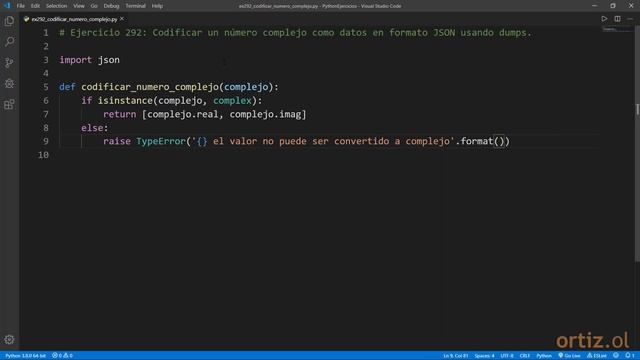Click the VS Code logo icon
Viewport: 640px width, 360px height.
pos(7,6)
